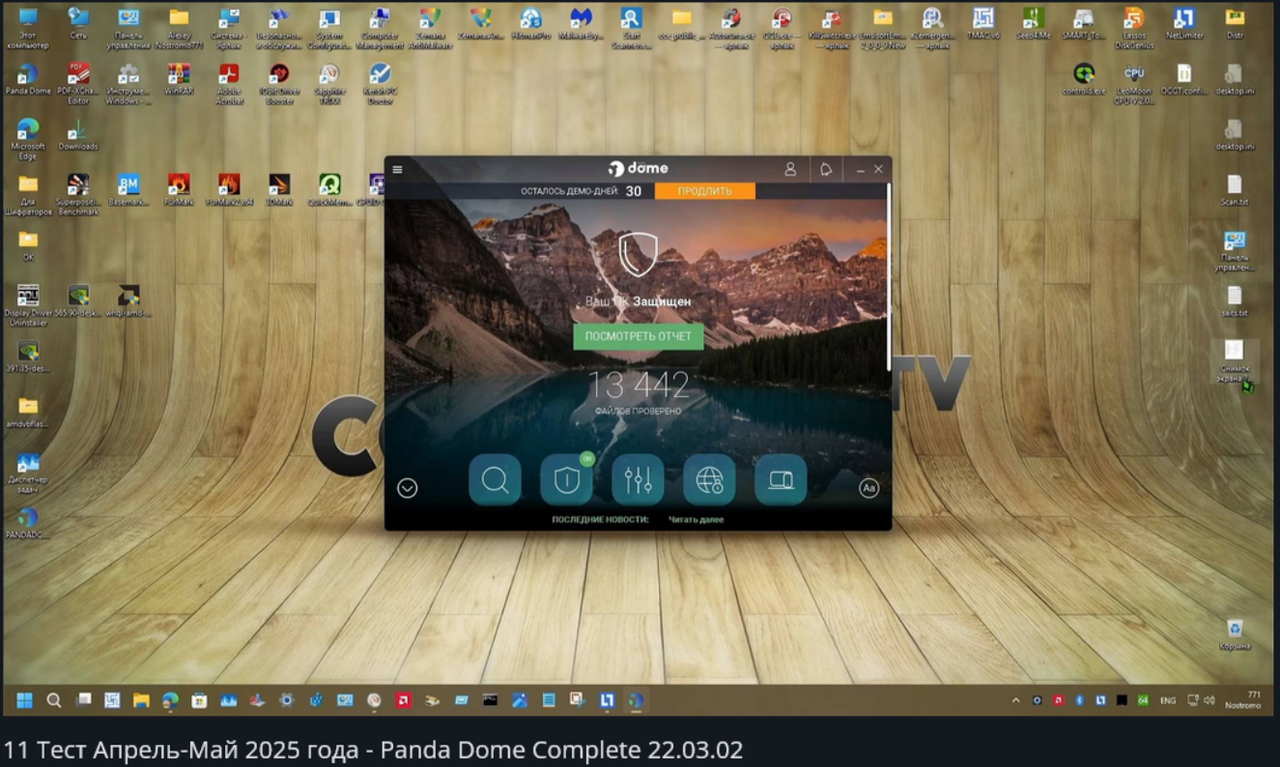This screenshot has height=767, width=1280.
Task: Open the Panda Dome hamburger menu
Action: click(398, 169)
